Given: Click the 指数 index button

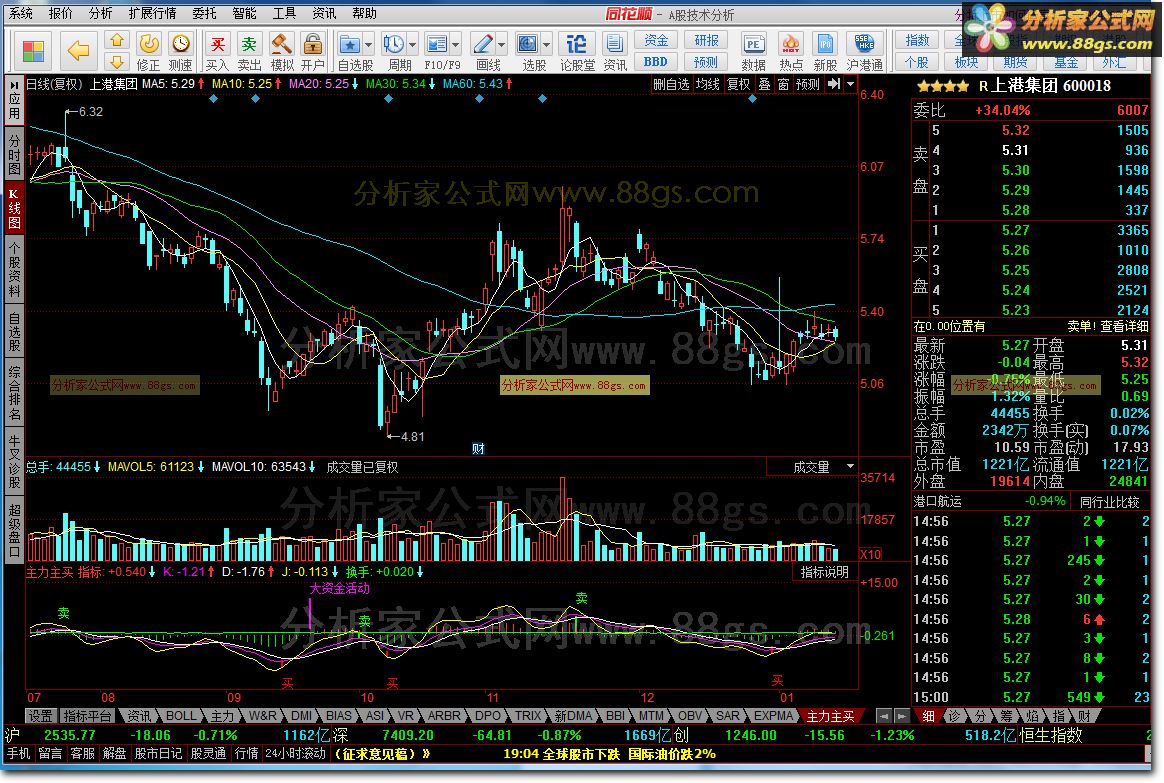Looking at the screenshot, I should (918, 40).
